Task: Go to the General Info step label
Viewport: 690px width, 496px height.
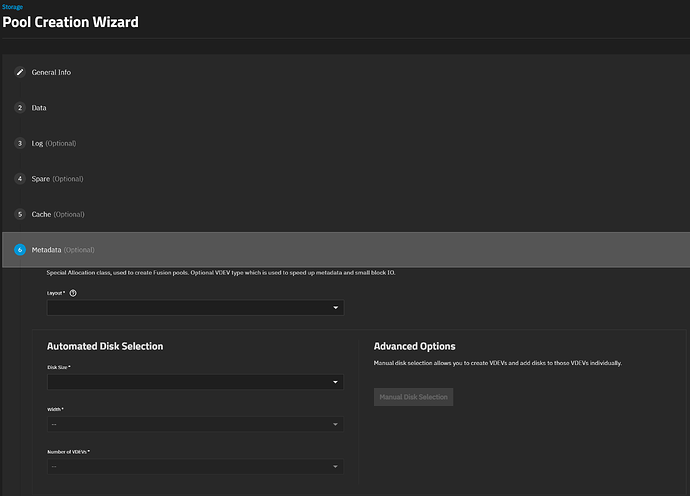Action: tap(51, 72)
